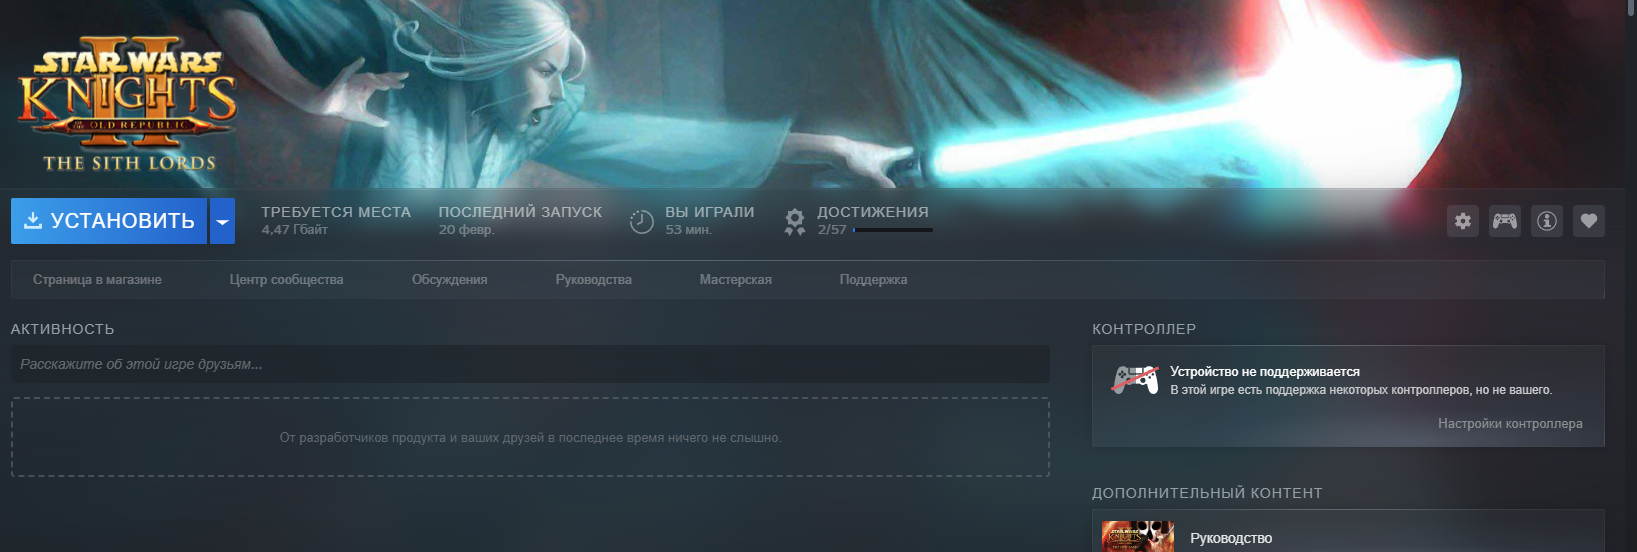Click the Расскажите об этой игре field
Image resolution: width=1637 pixels, height=552 pixels.
click(530, 364)
